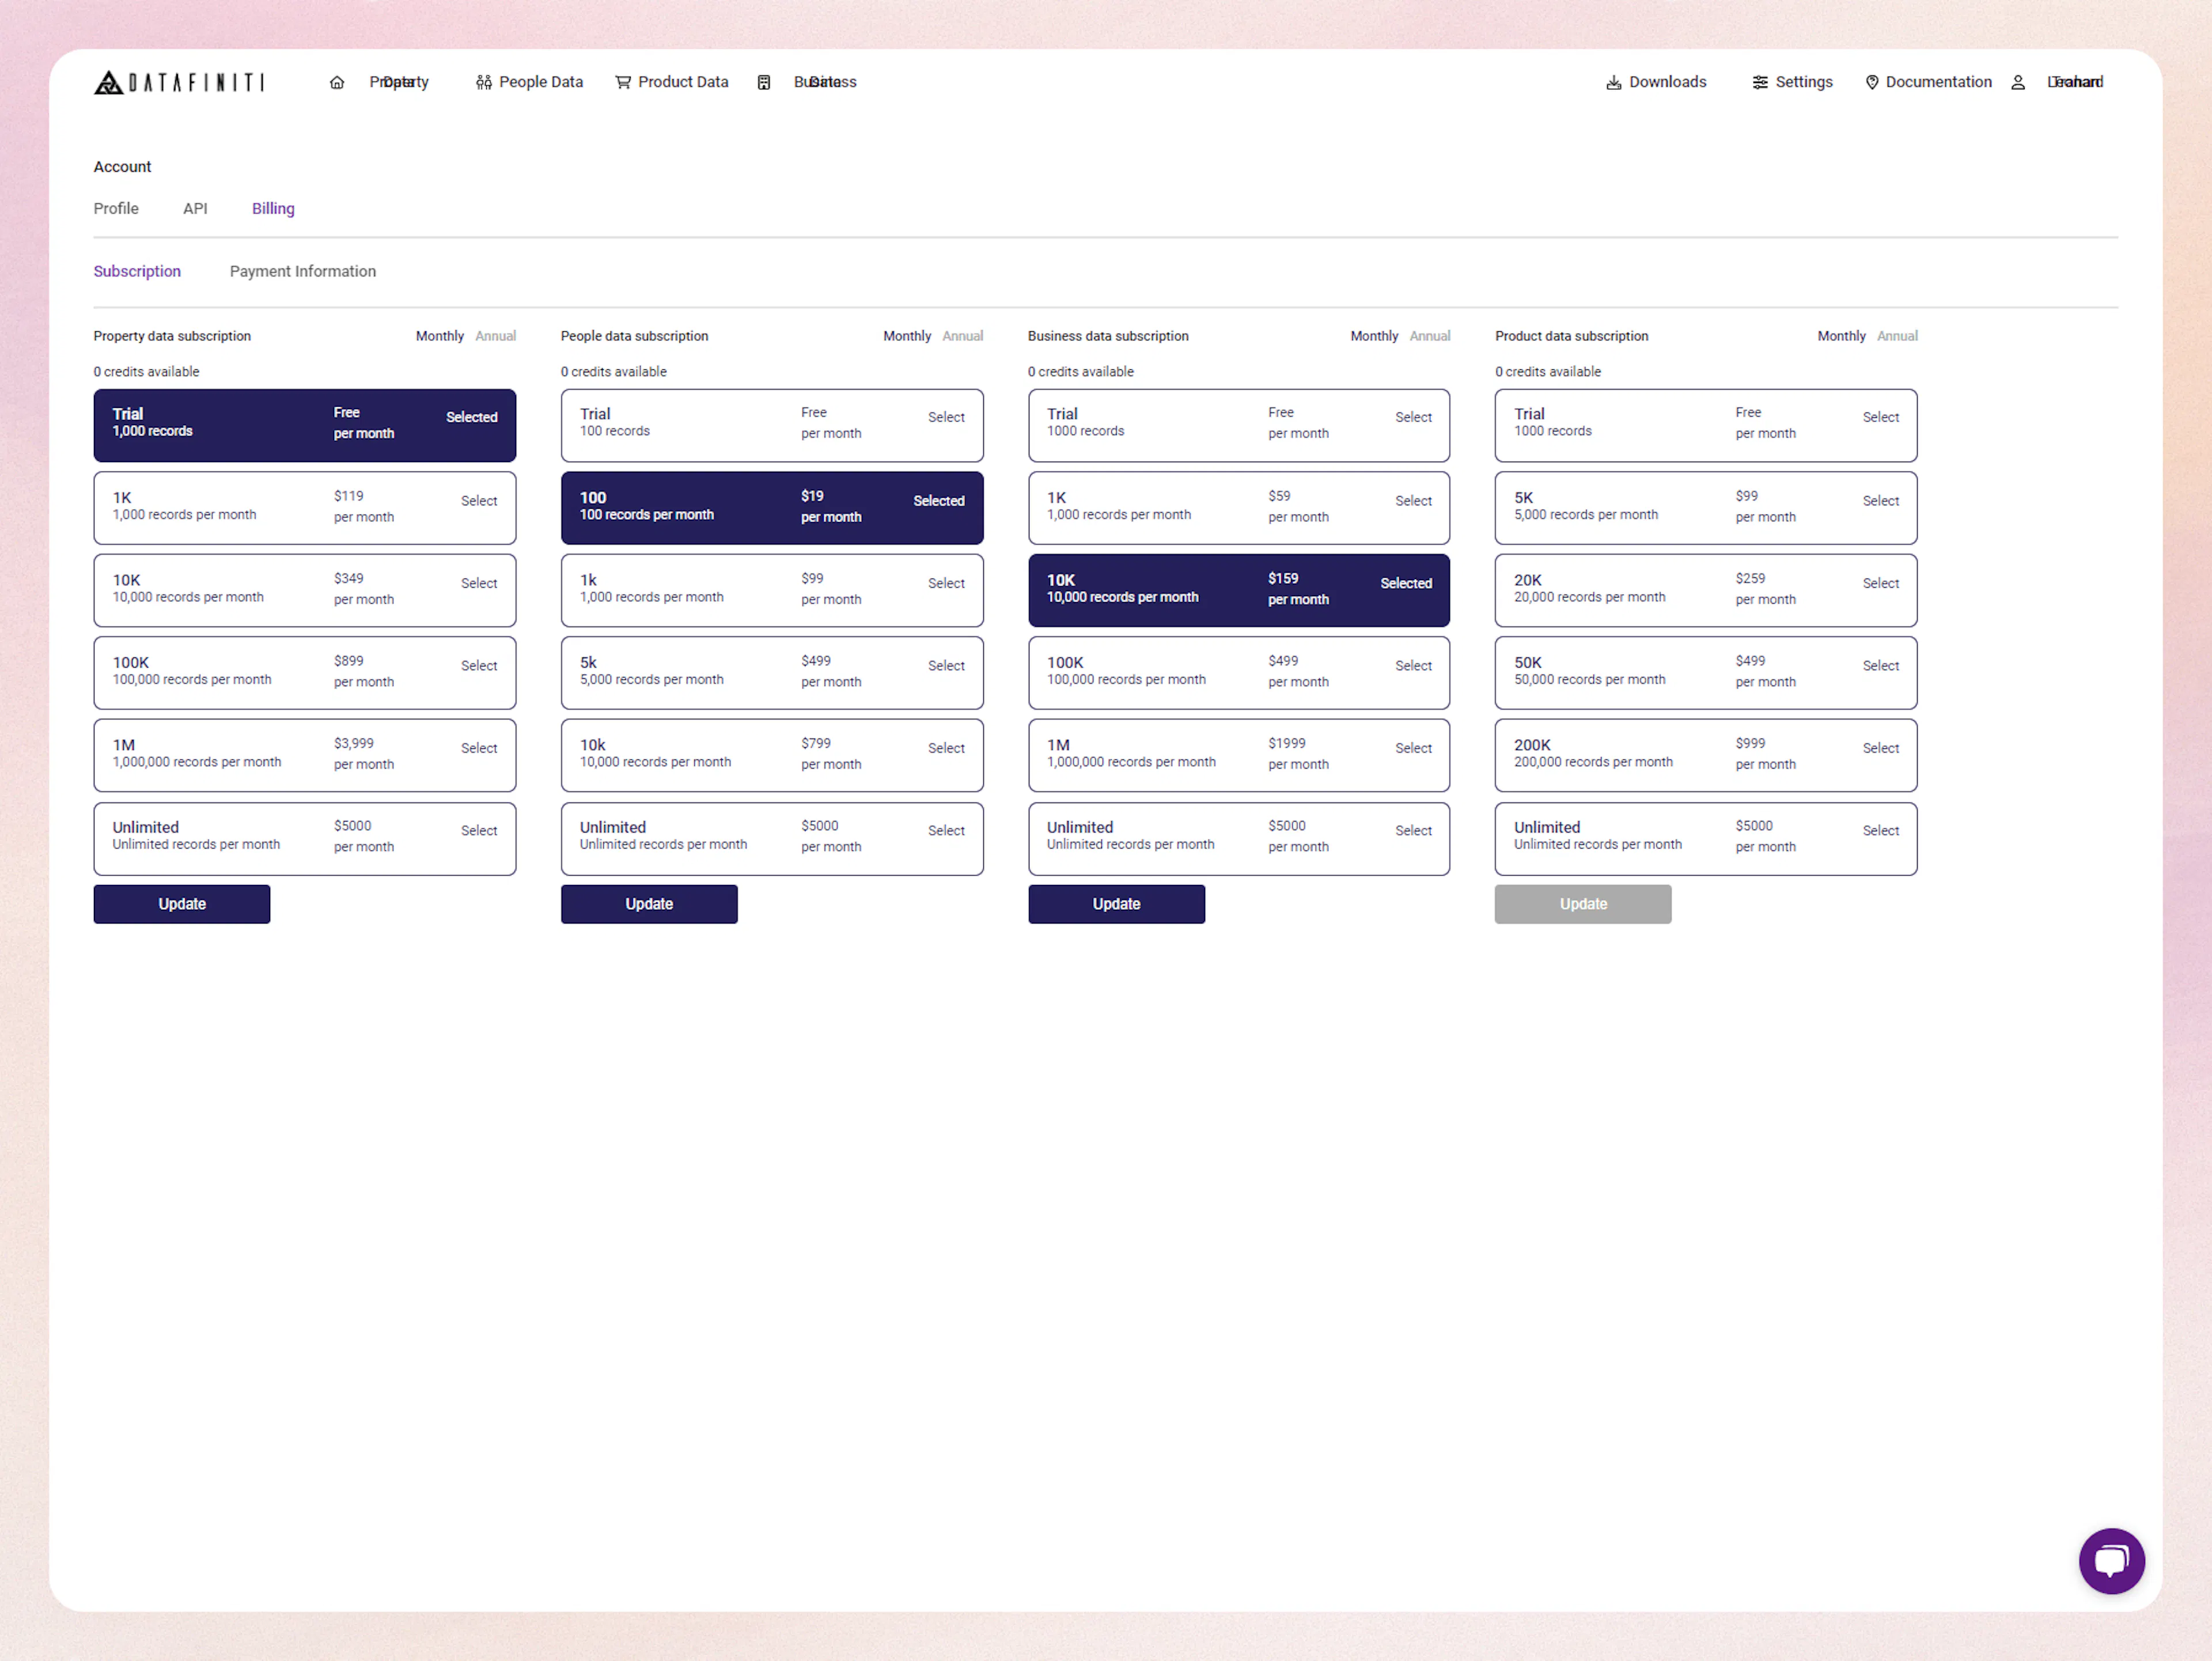Click Update under Business data subscription

pyautogui.click(x=1116, y=904)
